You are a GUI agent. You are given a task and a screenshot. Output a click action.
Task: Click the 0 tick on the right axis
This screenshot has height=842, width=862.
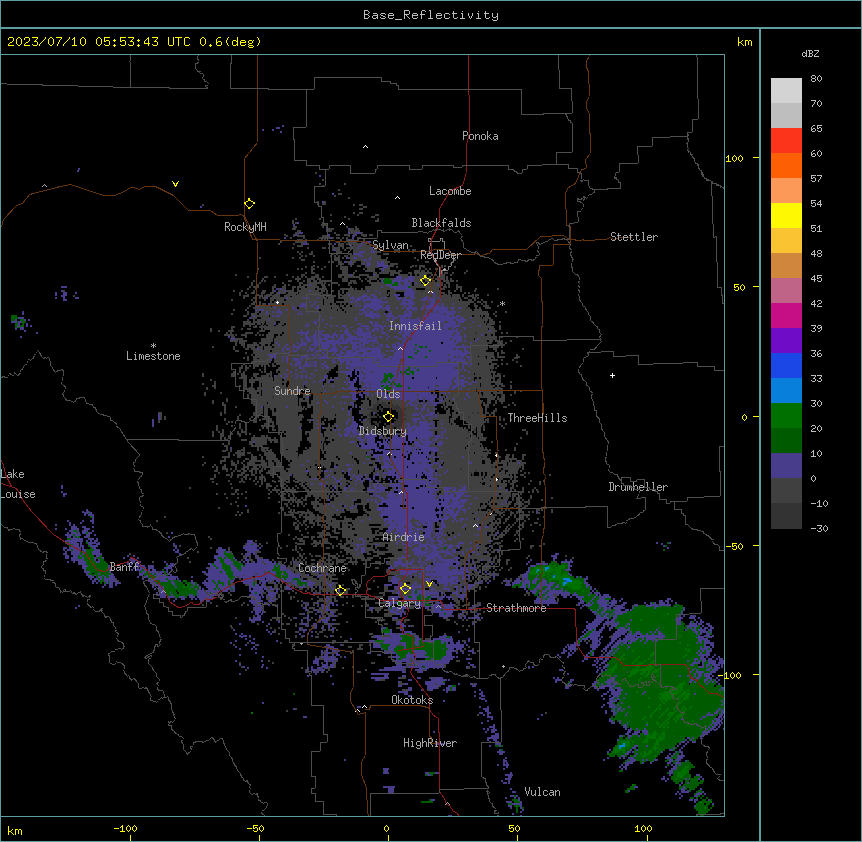(x=744, y=418)
